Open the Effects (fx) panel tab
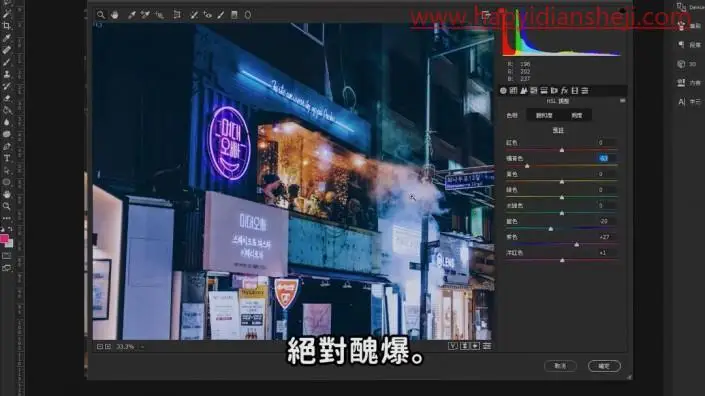The width and height of the screenshot is (705, 396). pos(564,91)
